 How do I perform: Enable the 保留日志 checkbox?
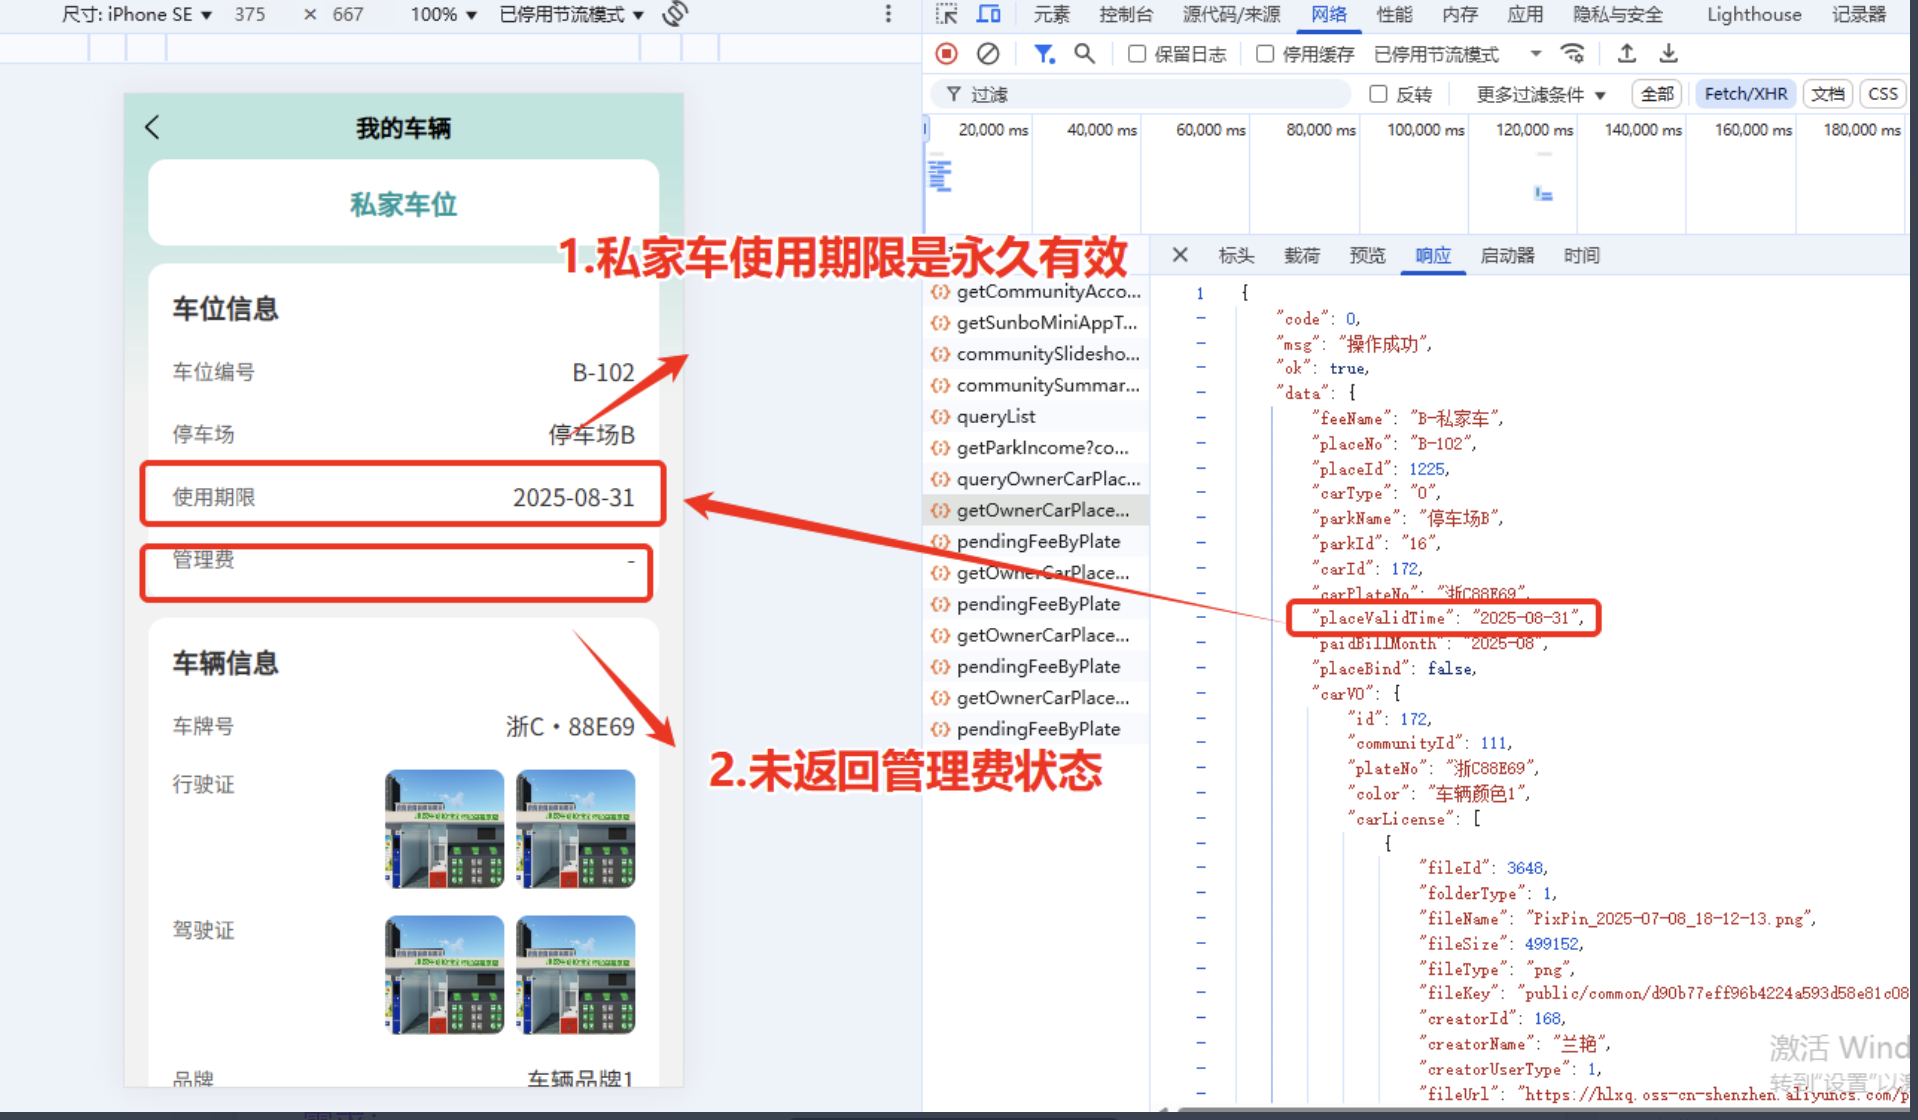(1137, 54)
